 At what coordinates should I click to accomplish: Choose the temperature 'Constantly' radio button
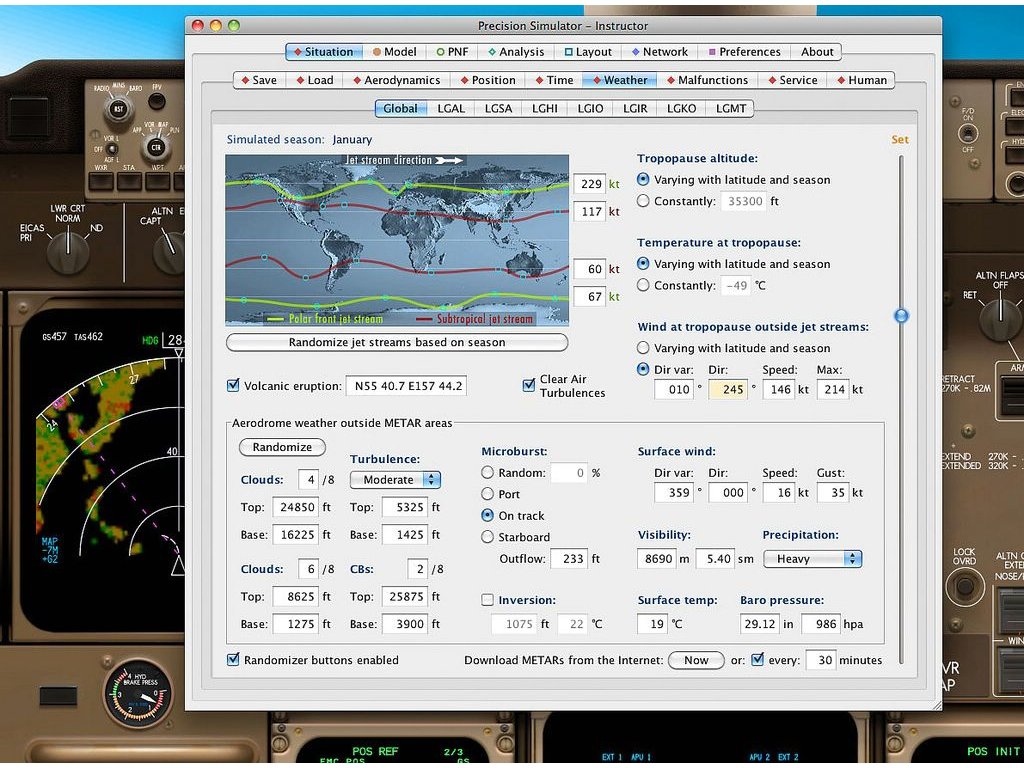pos(643,285)
